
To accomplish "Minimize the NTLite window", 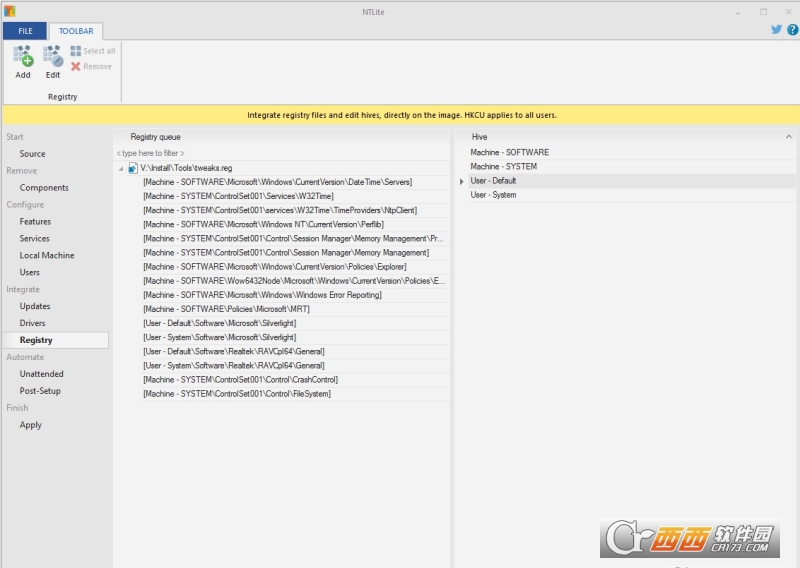I will 738,12.
